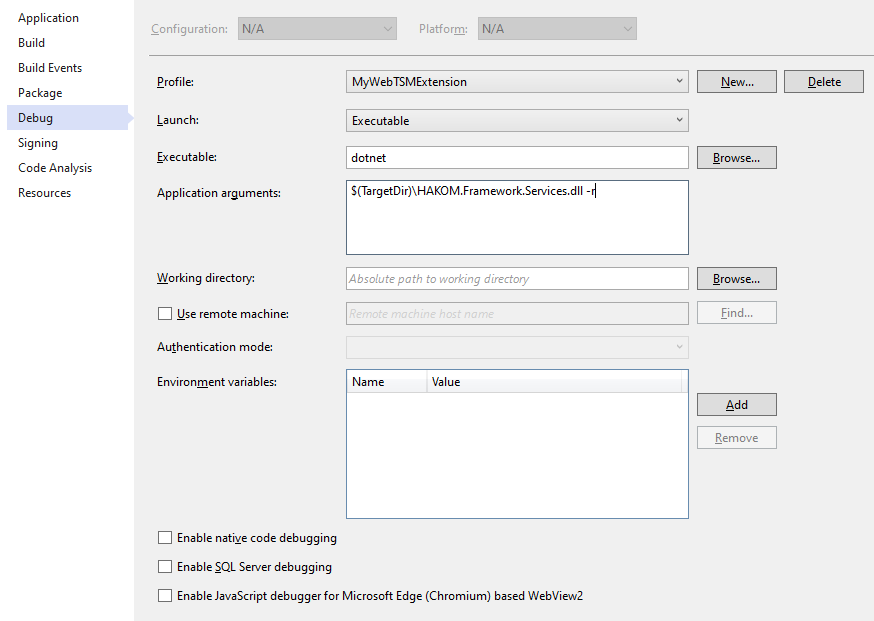Open the Code Analysis tab

55,168
